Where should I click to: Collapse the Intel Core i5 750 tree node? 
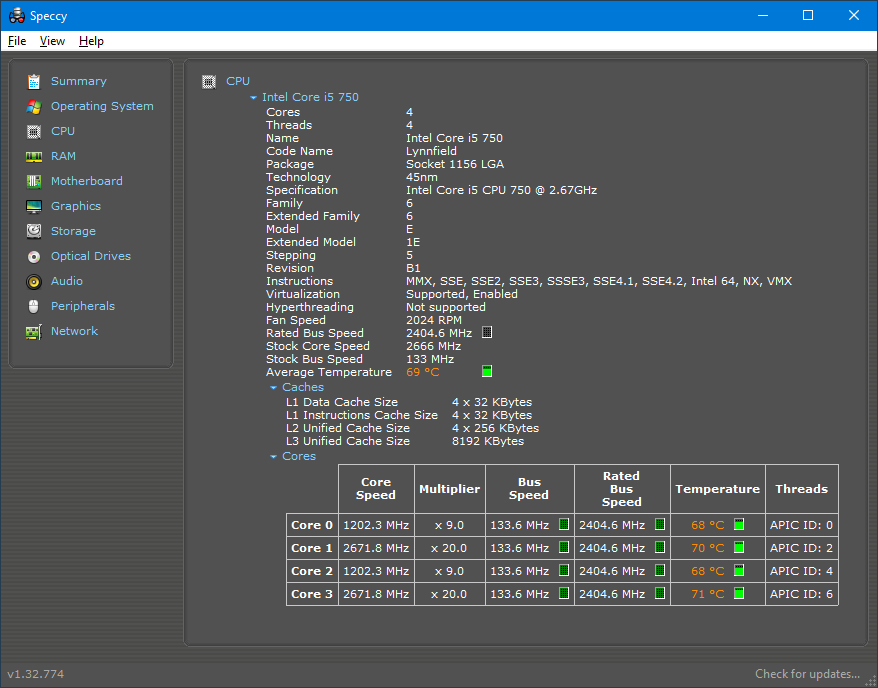click(x=253, y=97)
